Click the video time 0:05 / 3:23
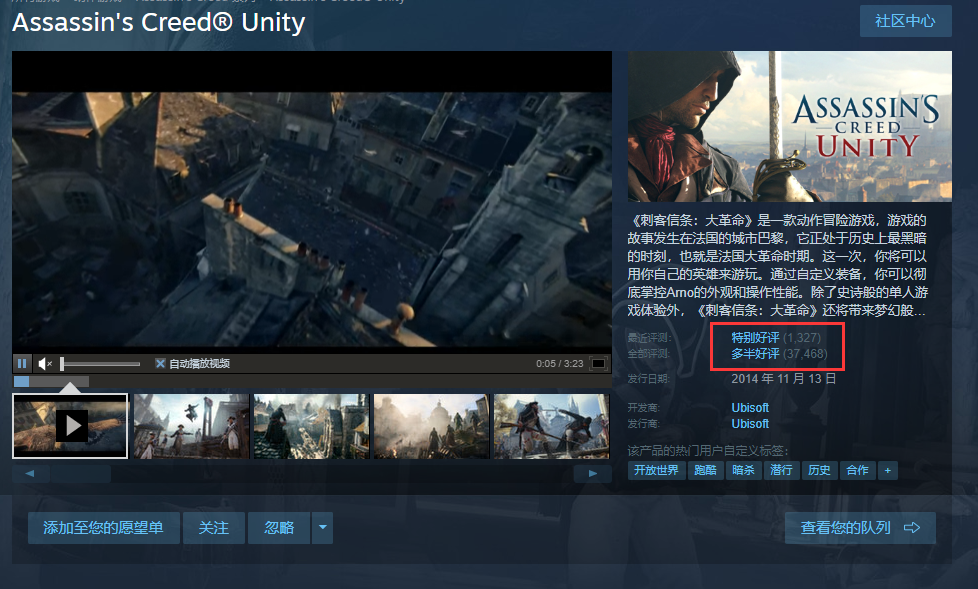Image resolution: width=978 pixels, height=589 pixels. tap(559, 363)
